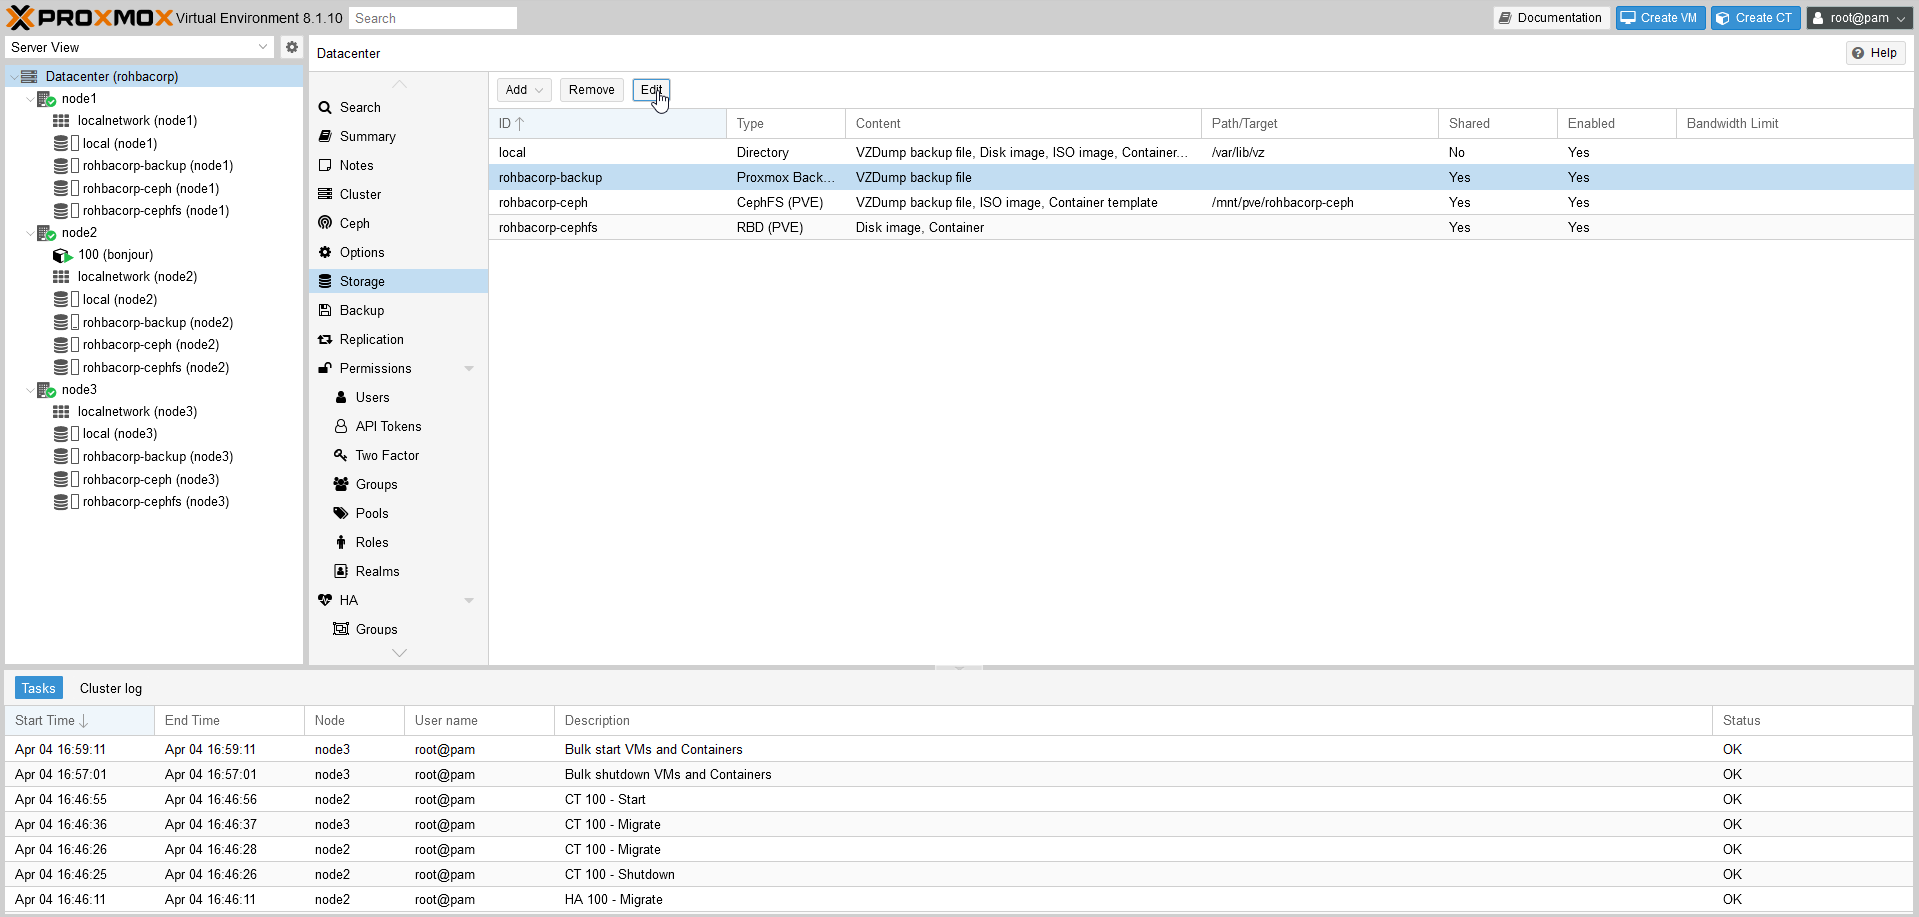Click the Summary book icon
1919x917 pixels.
pos(325,137)
